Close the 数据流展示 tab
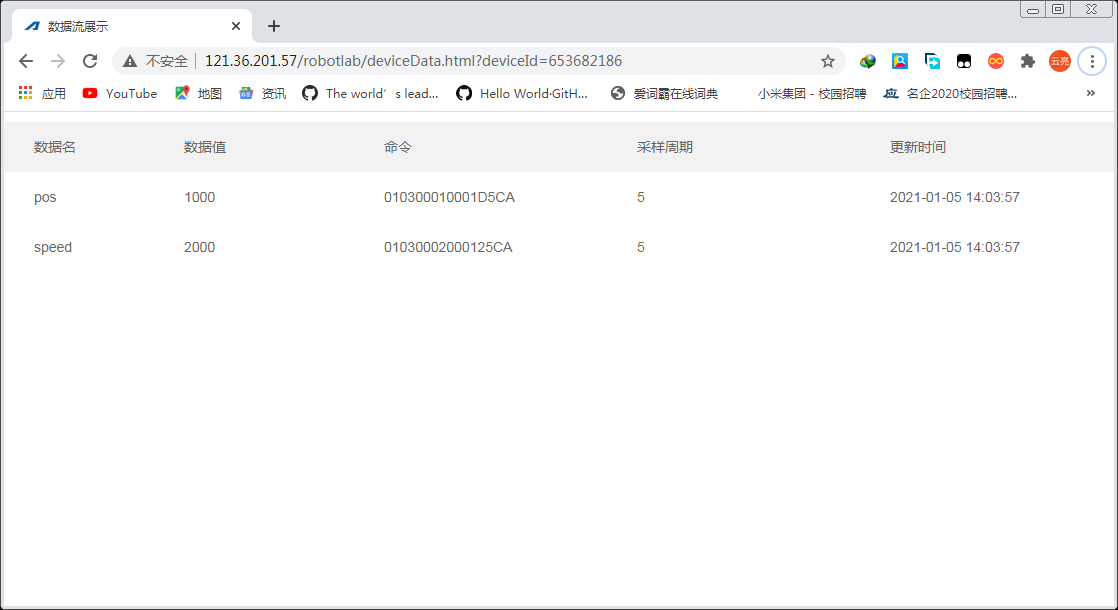The width and height of the screenshot is (1118, 610). click(x=236, y=27)
